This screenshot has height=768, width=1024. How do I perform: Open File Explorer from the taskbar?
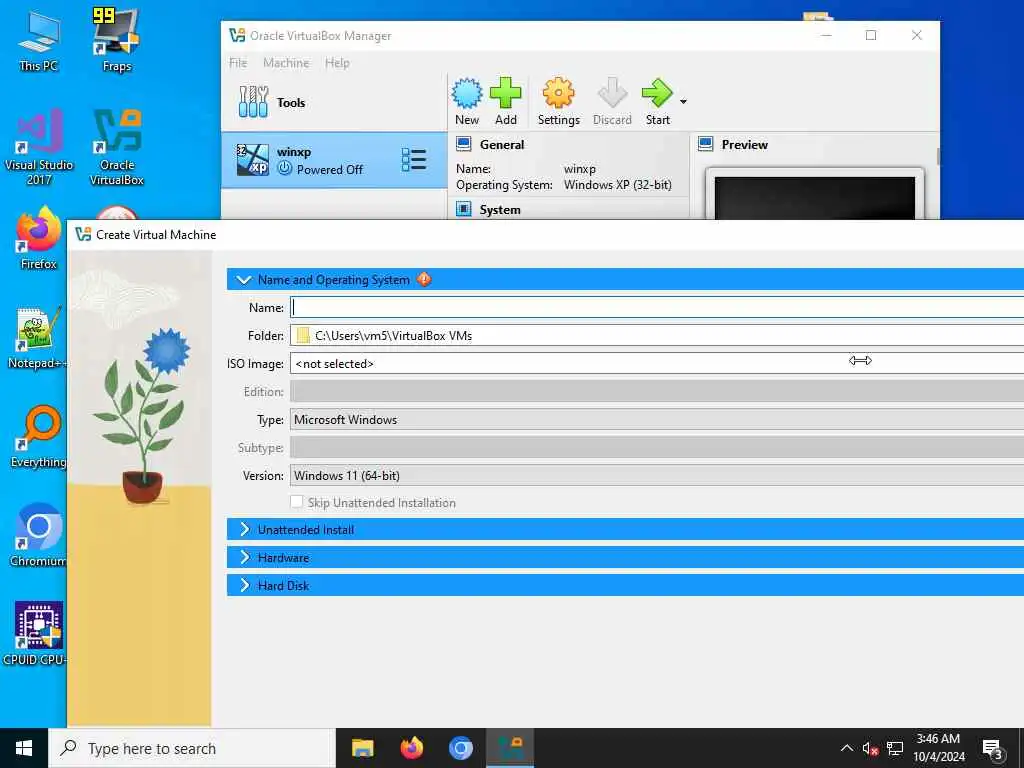pos(362,748)
